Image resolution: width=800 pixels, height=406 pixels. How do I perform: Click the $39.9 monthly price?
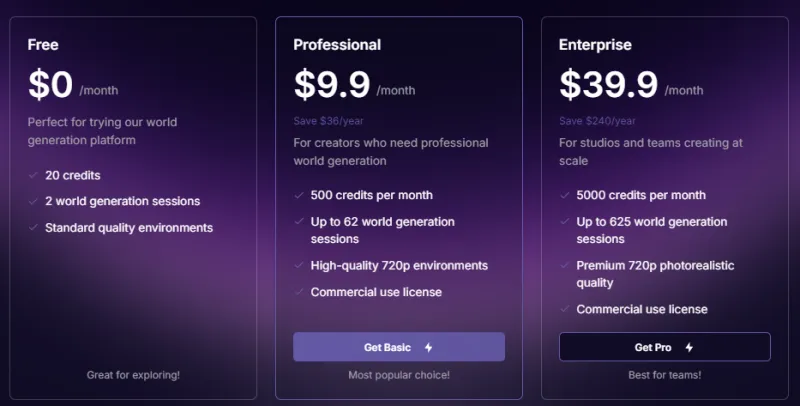click(608, 84)
